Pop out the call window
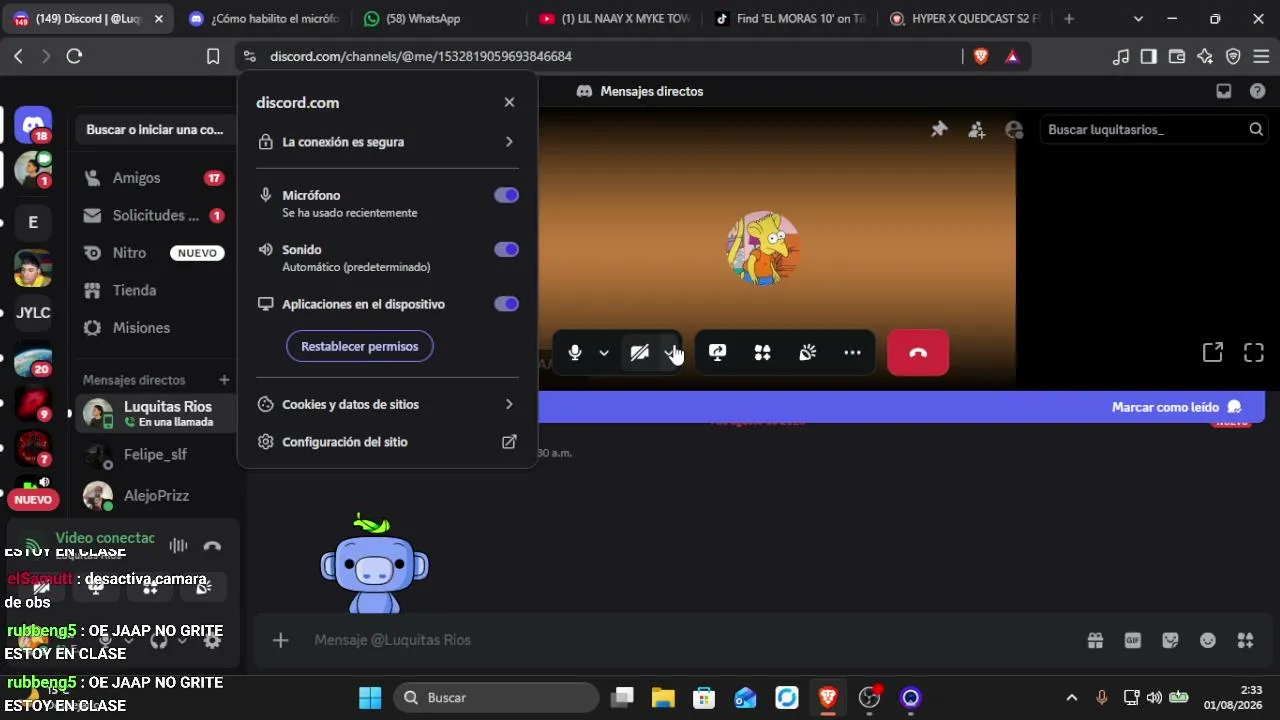Screen dimensions: 1280x720 (1213, 352)
